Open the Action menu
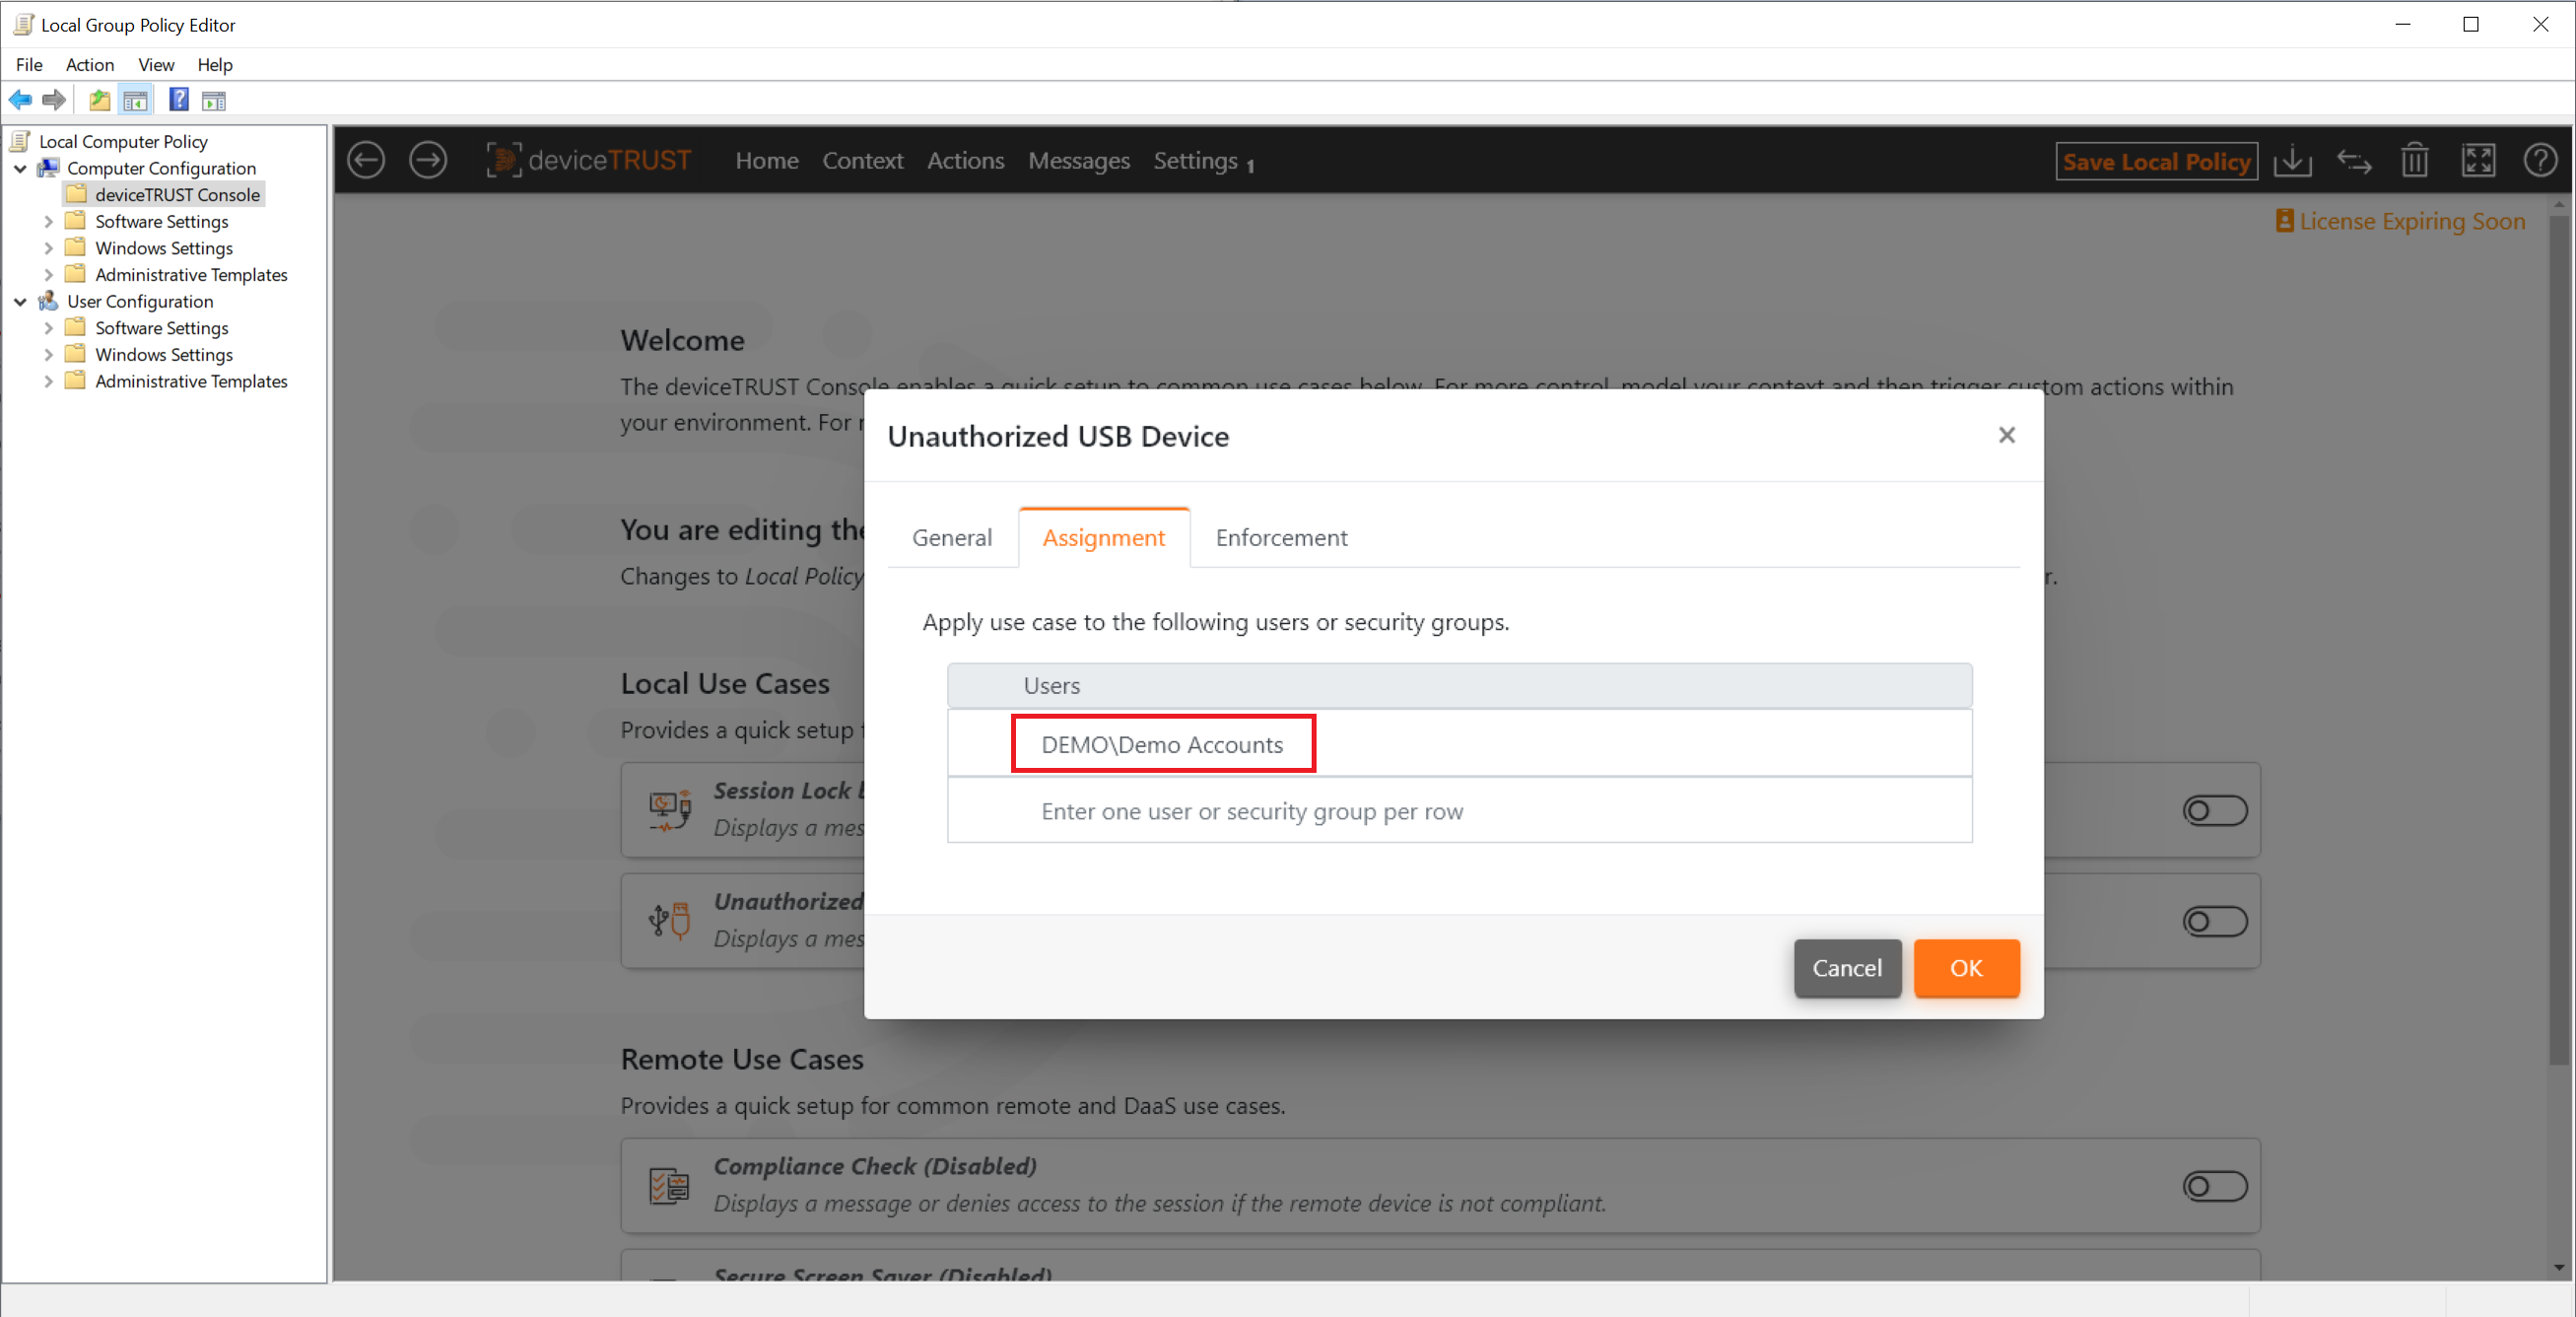The height and width of the screenshot is (1317, 2576). point(89,65)
